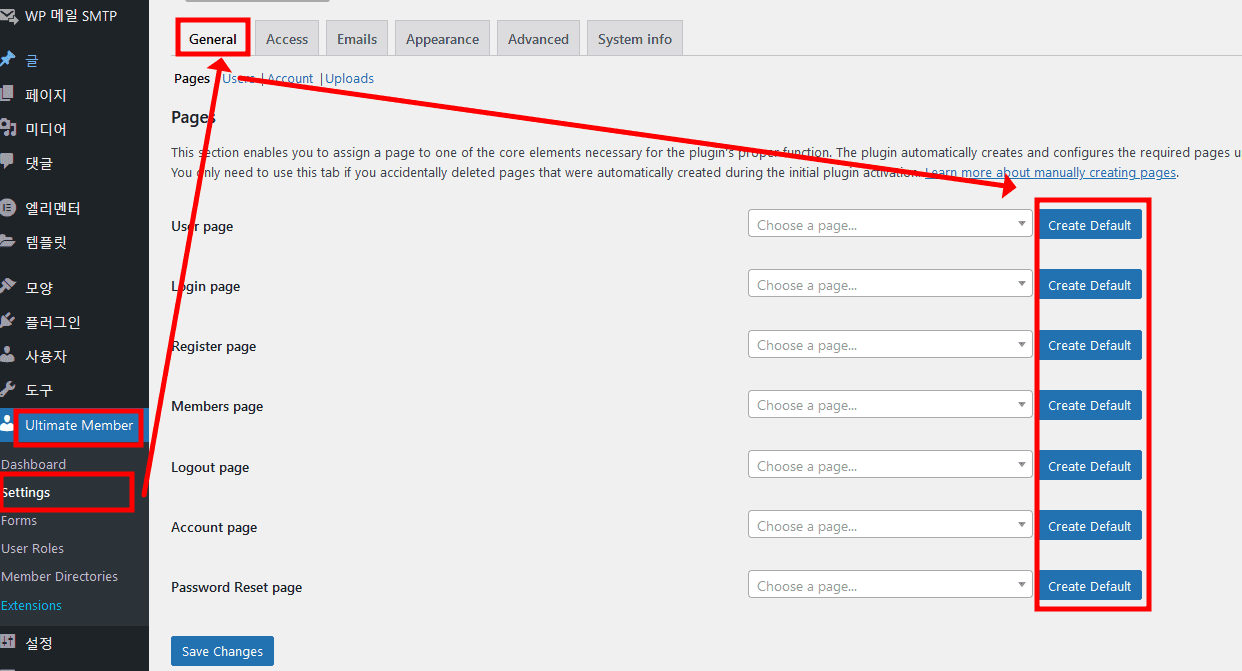Open the Account page dropdown

(x=890, y=526)
